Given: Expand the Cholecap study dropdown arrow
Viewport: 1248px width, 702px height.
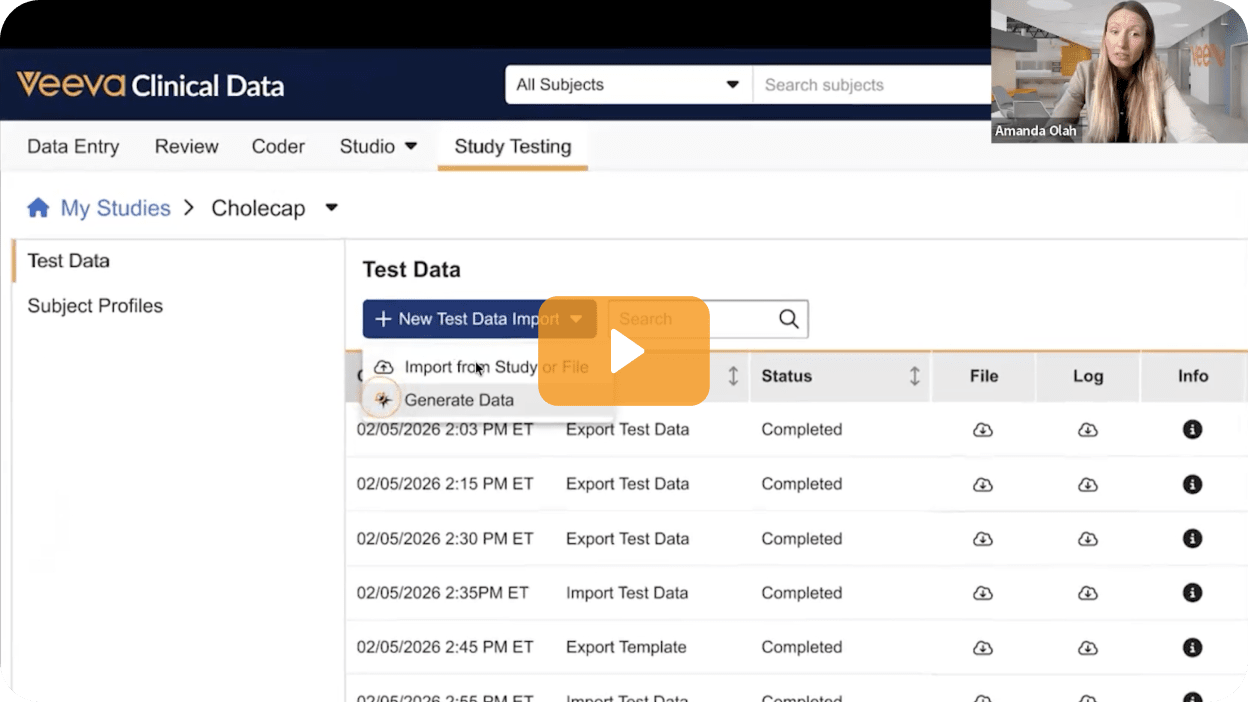Looking at the screenshot, I should coord(332,208).
